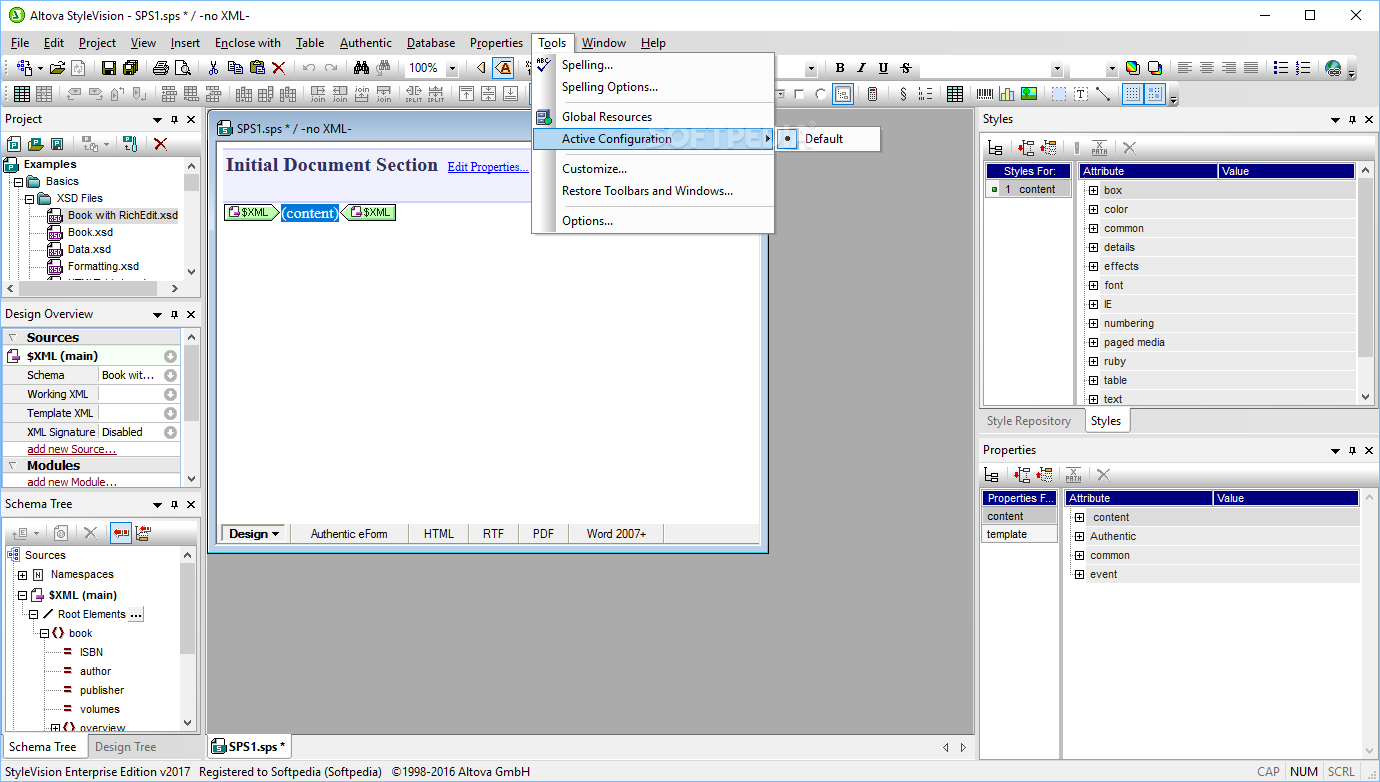This screenshot has width=1380, height=782.
Task: Save the design with floppy icon
Action: pyautogui.click(x=109, y=68)
